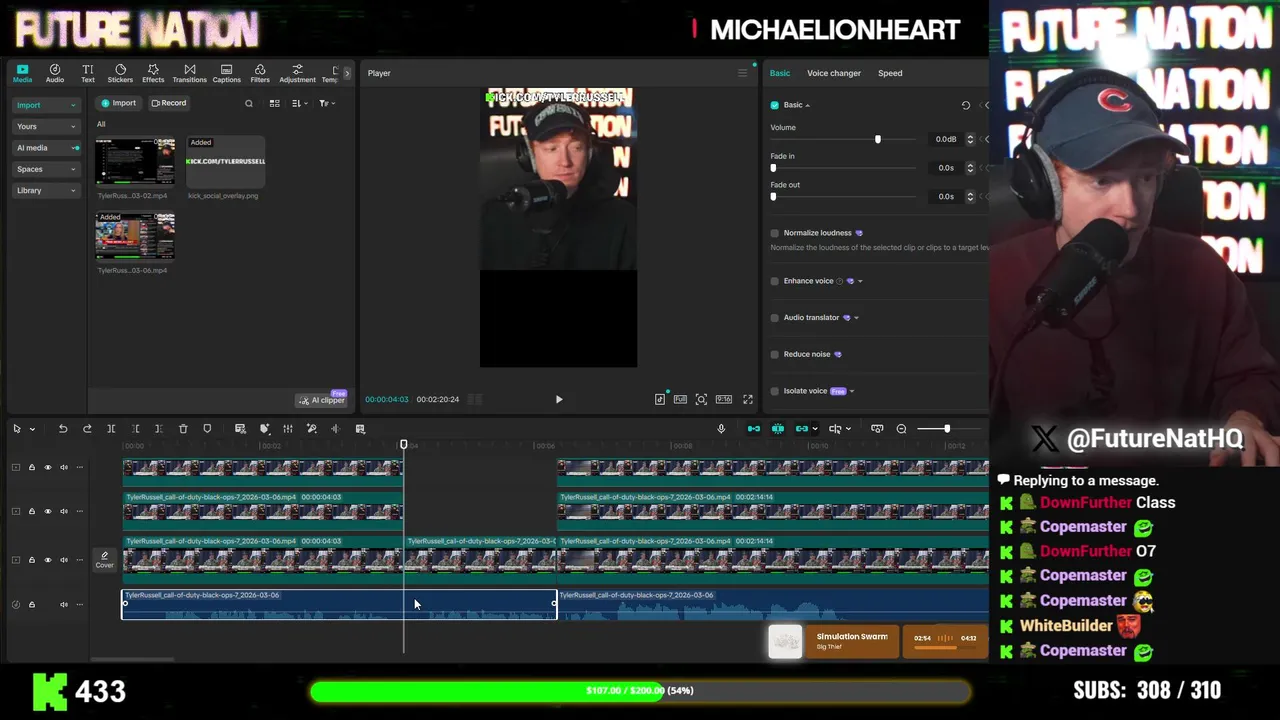Click the AI clipper button
Image resolution: width=1280 pixels, height=720 pixels.
click(321, 400)
